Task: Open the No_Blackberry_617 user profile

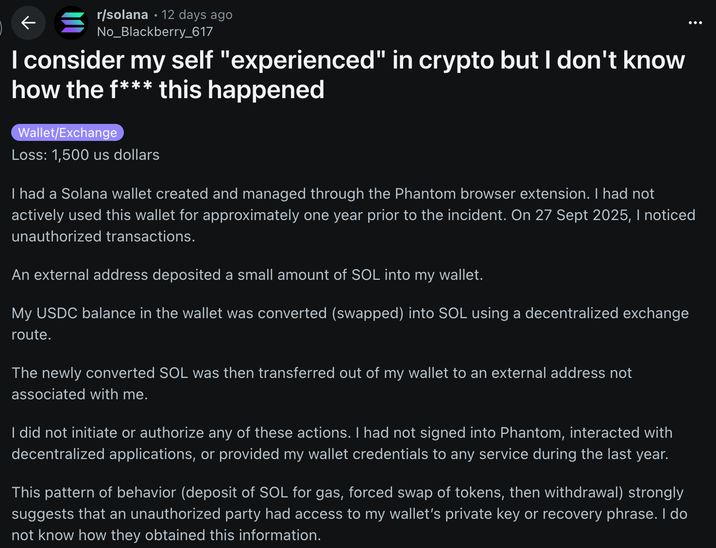Action: tap(154, 31)
